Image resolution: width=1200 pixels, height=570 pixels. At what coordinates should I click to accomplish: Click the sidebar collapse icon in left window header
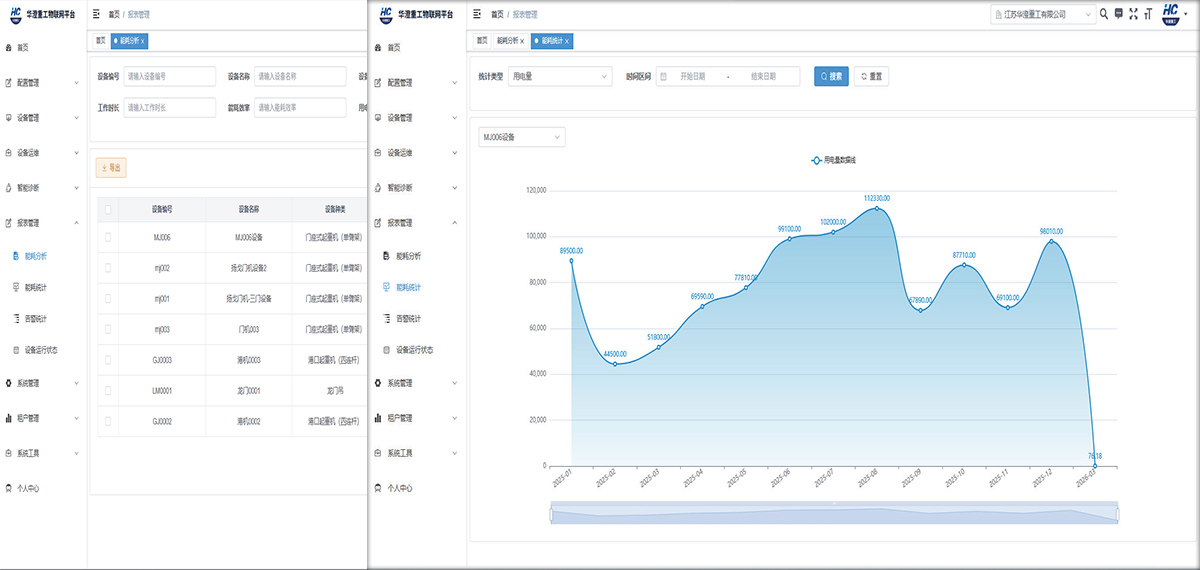click(95, 14)
